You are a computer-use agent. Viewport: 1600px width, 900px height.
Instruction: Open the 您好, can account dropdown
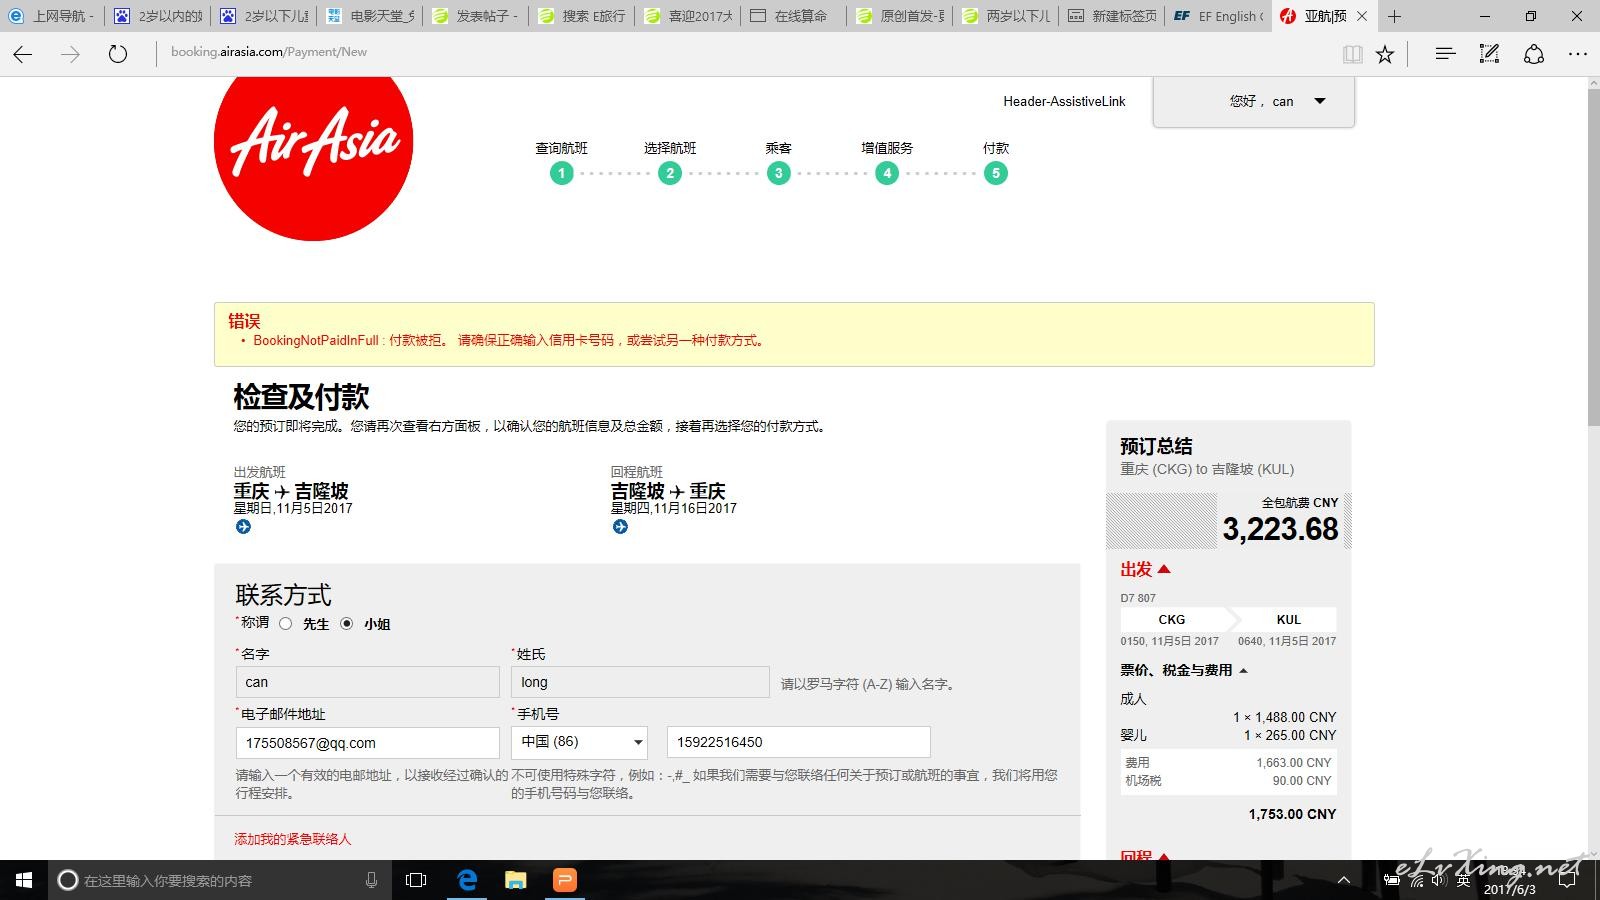pos(1254,102)
